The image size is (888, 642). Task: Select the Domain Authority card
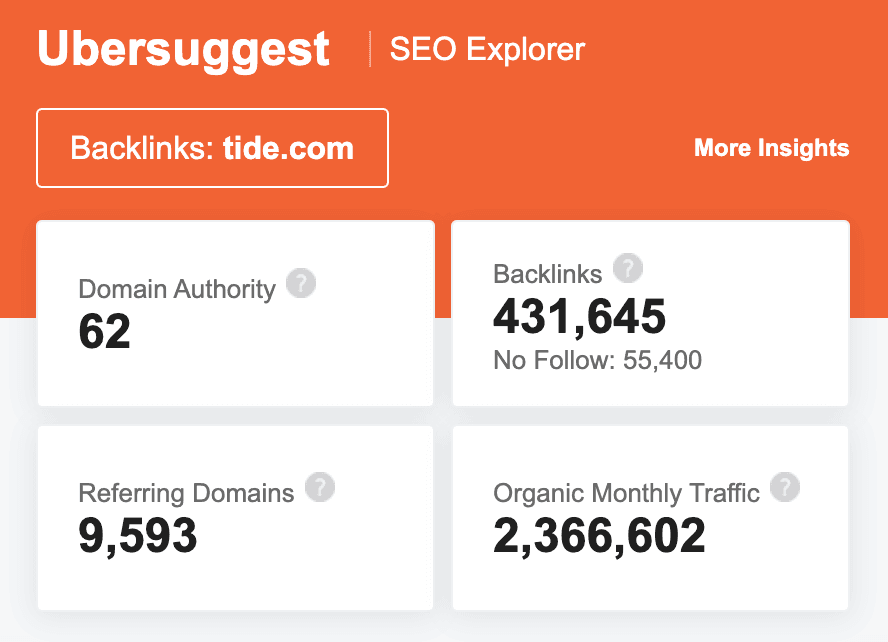[235, 313]
